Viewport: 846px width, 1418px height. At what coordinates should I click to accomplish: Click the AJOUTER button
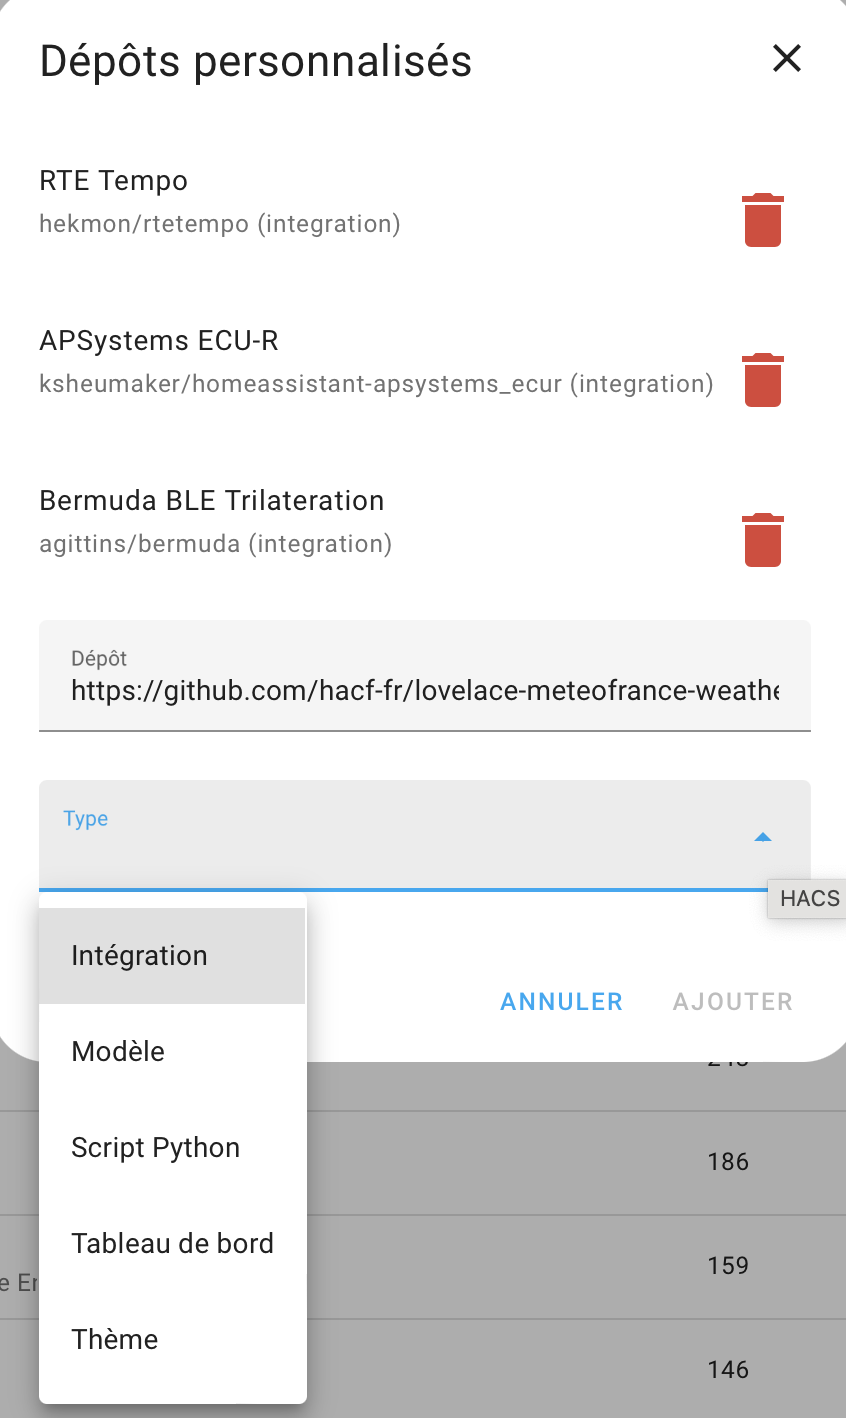click(x=733, y=1002)
